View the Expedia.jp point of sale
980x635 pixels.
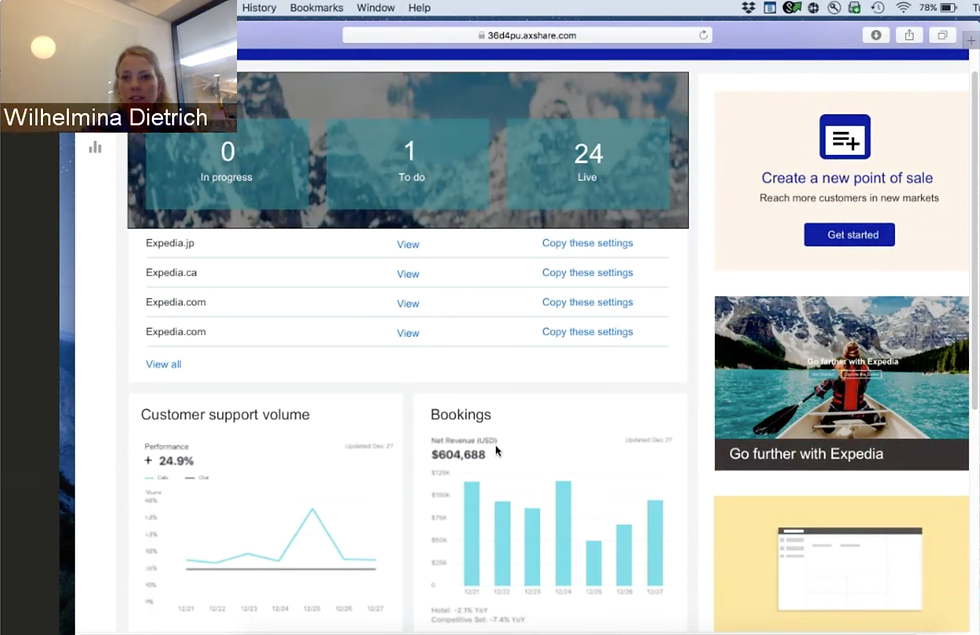click(x=408, y=244)
